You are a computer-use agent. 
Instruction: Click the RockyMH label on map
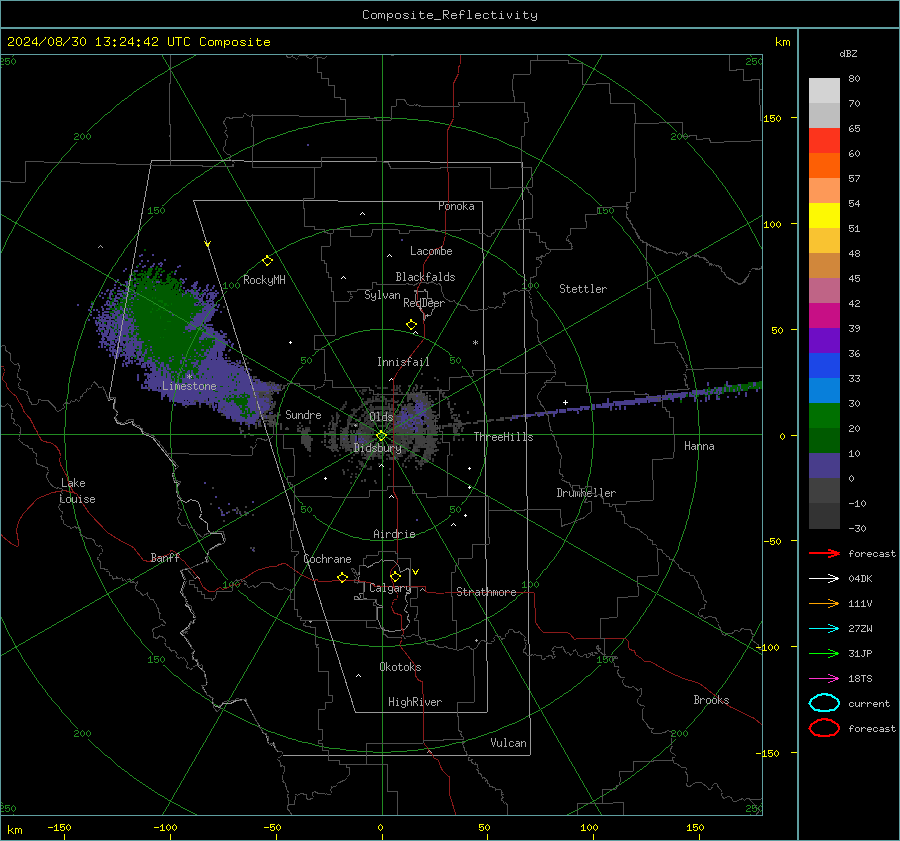pos(264,280)
